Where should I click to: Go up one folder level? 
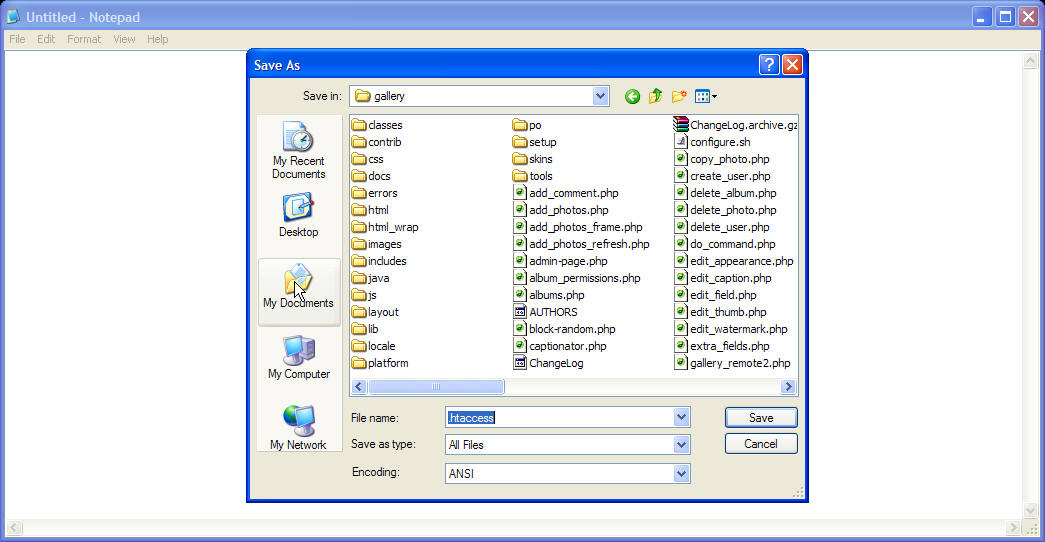(x=655, y=97)
